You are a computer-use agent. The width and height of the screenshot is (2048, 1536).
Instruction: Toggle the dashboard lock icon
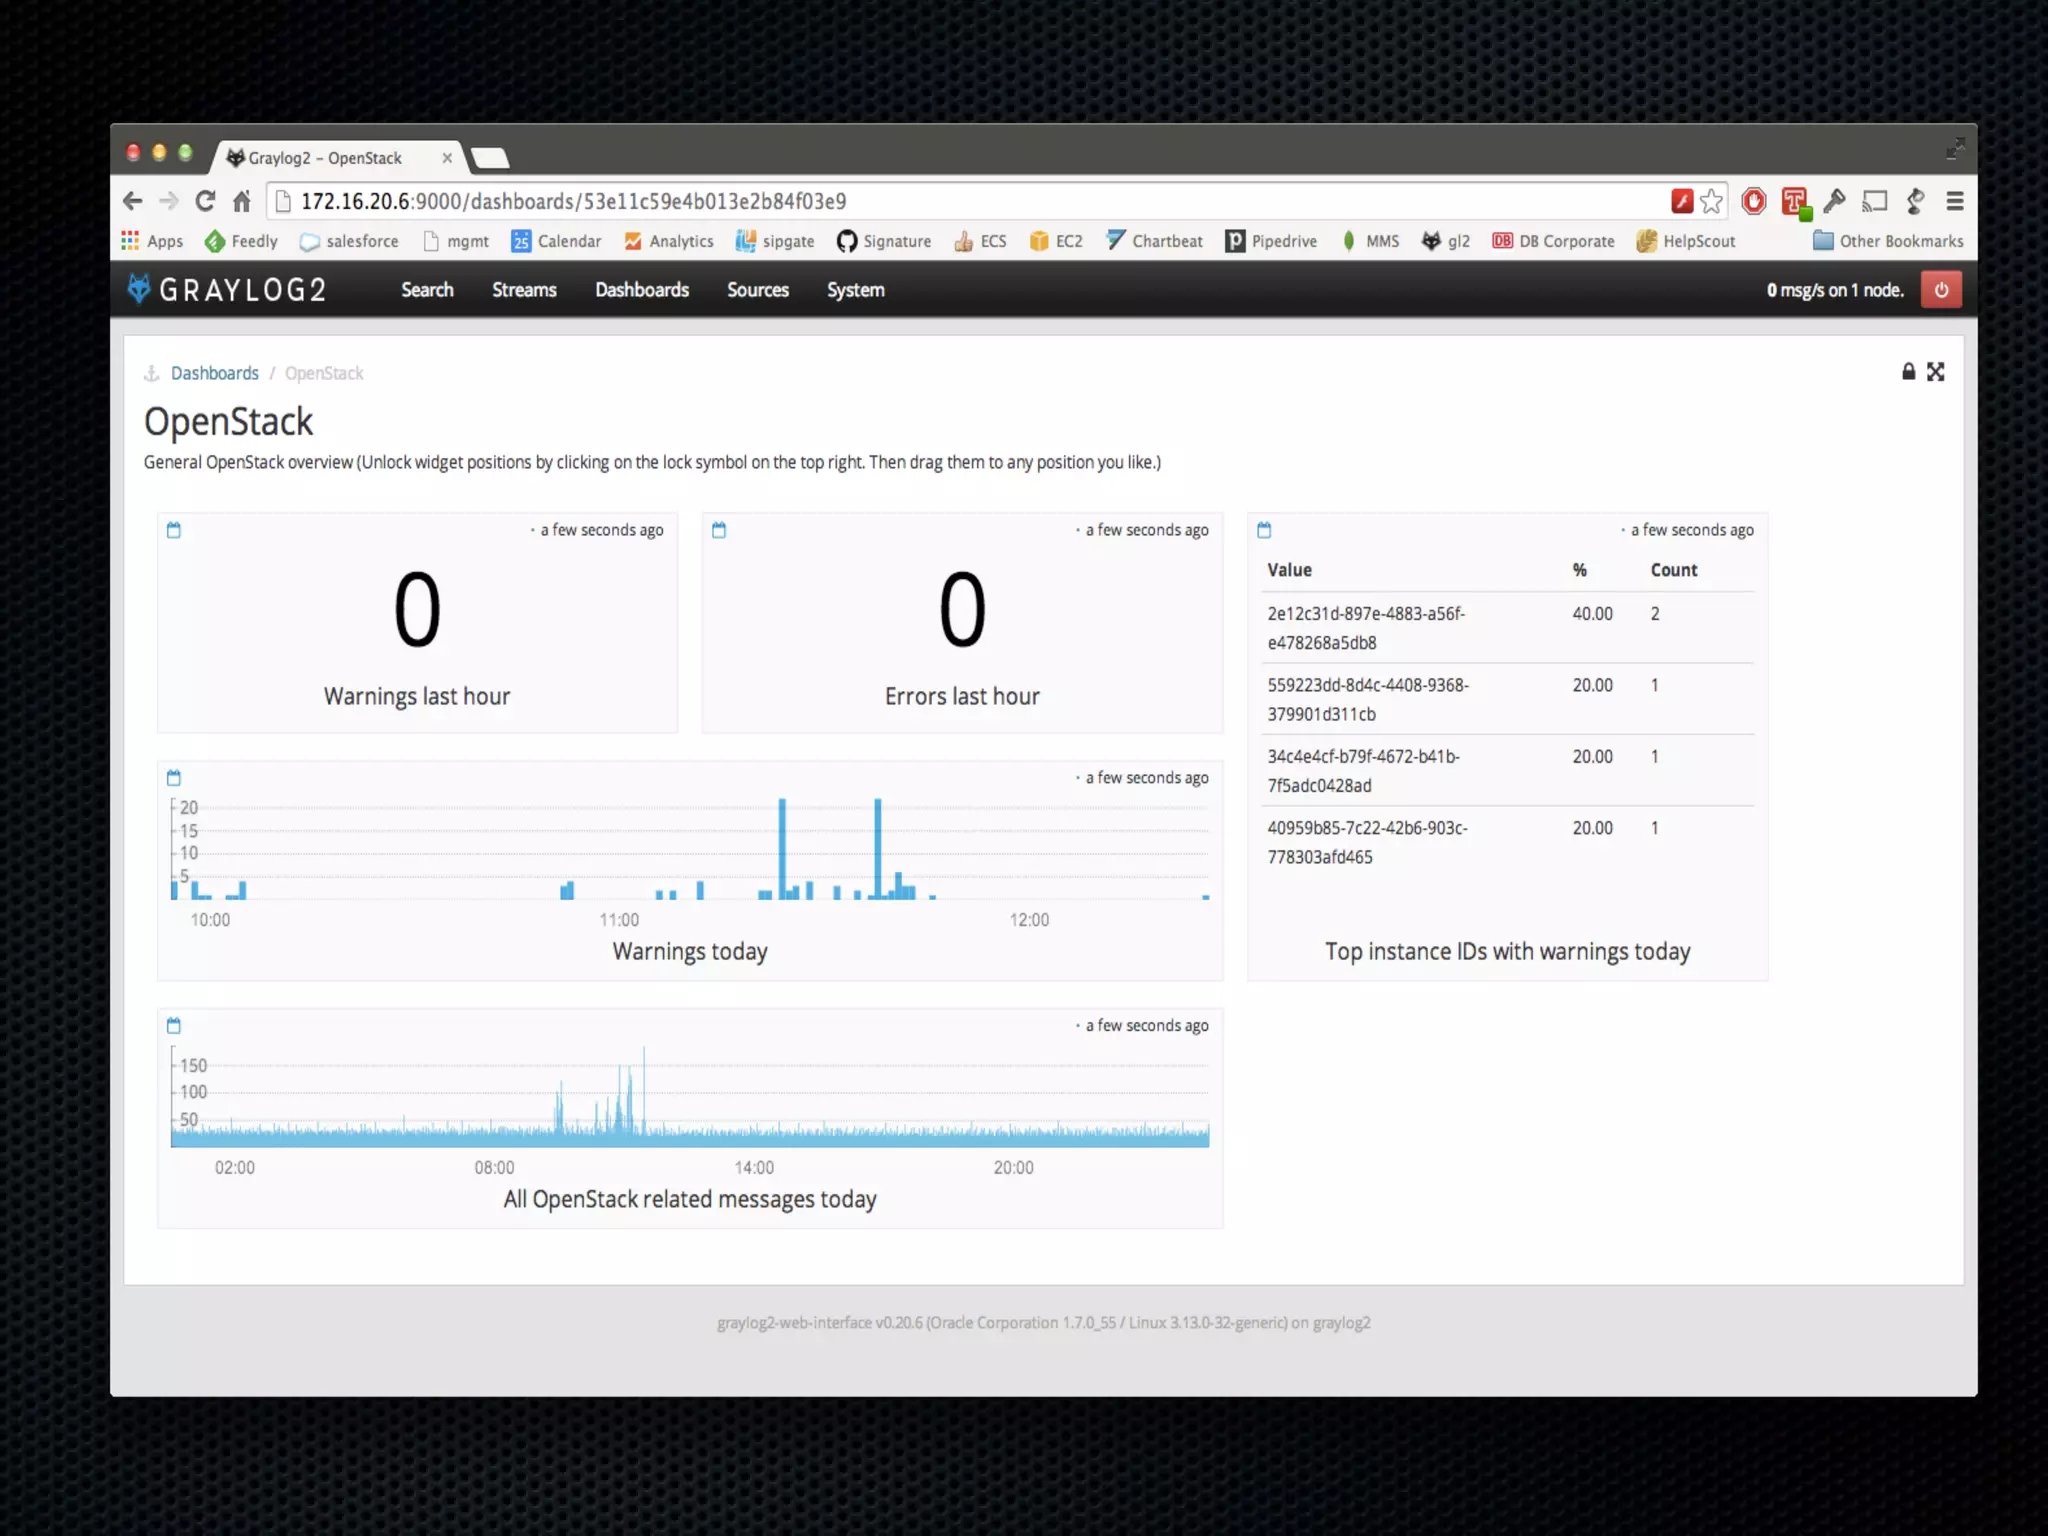point(1908,372)
